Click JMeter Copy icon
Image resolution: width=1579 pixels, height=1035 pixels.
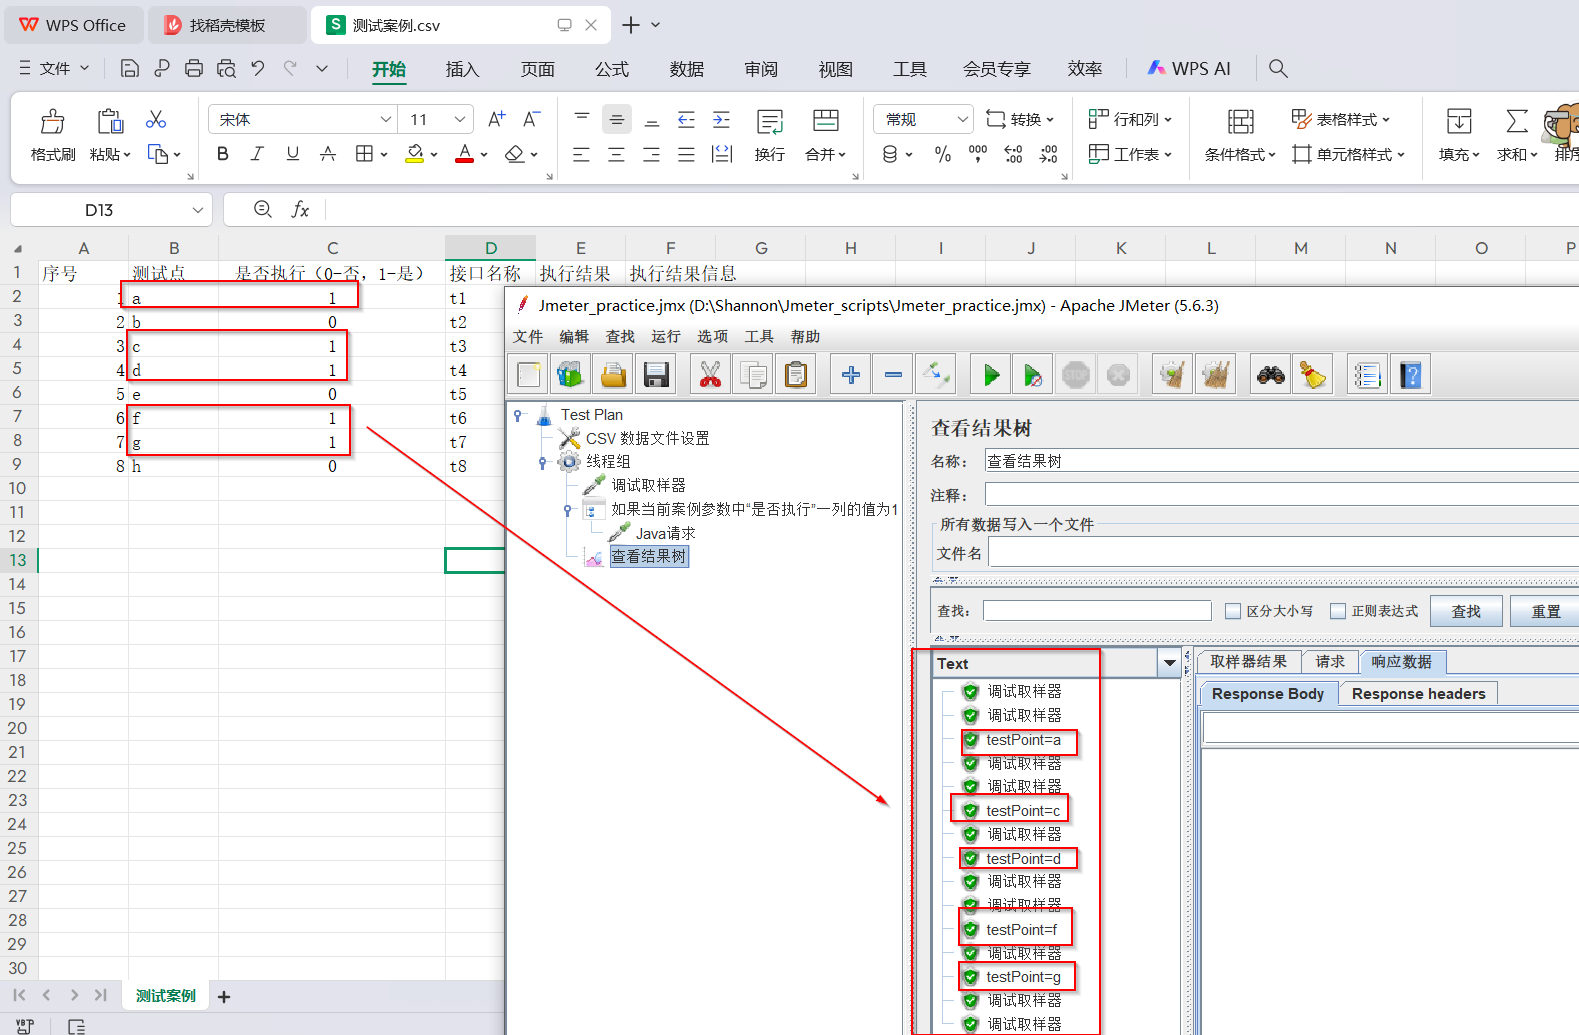[x=753, y=375]
